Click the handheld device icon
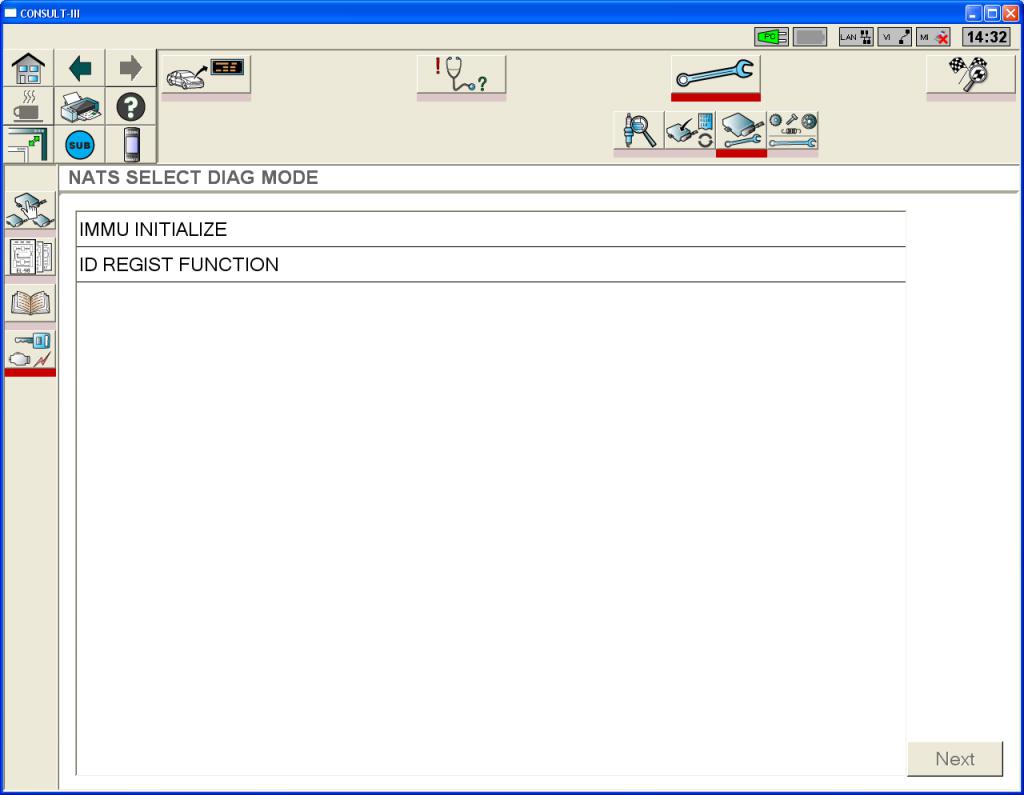 pos(131,145)
